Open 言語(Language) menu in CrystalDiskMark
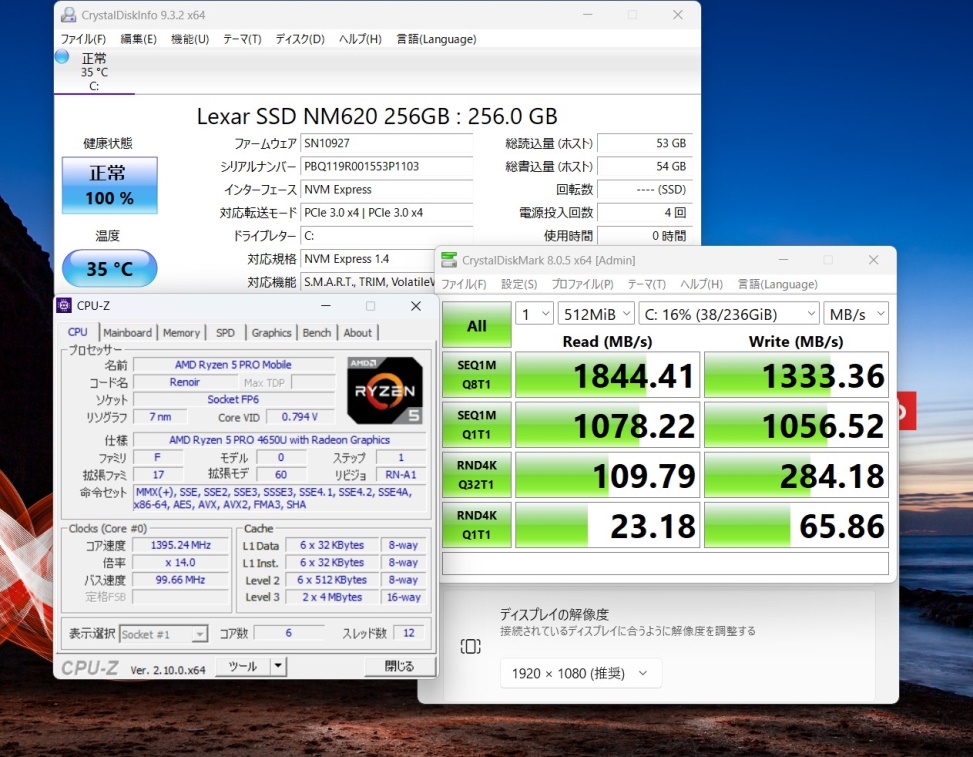 click(778, 284)
